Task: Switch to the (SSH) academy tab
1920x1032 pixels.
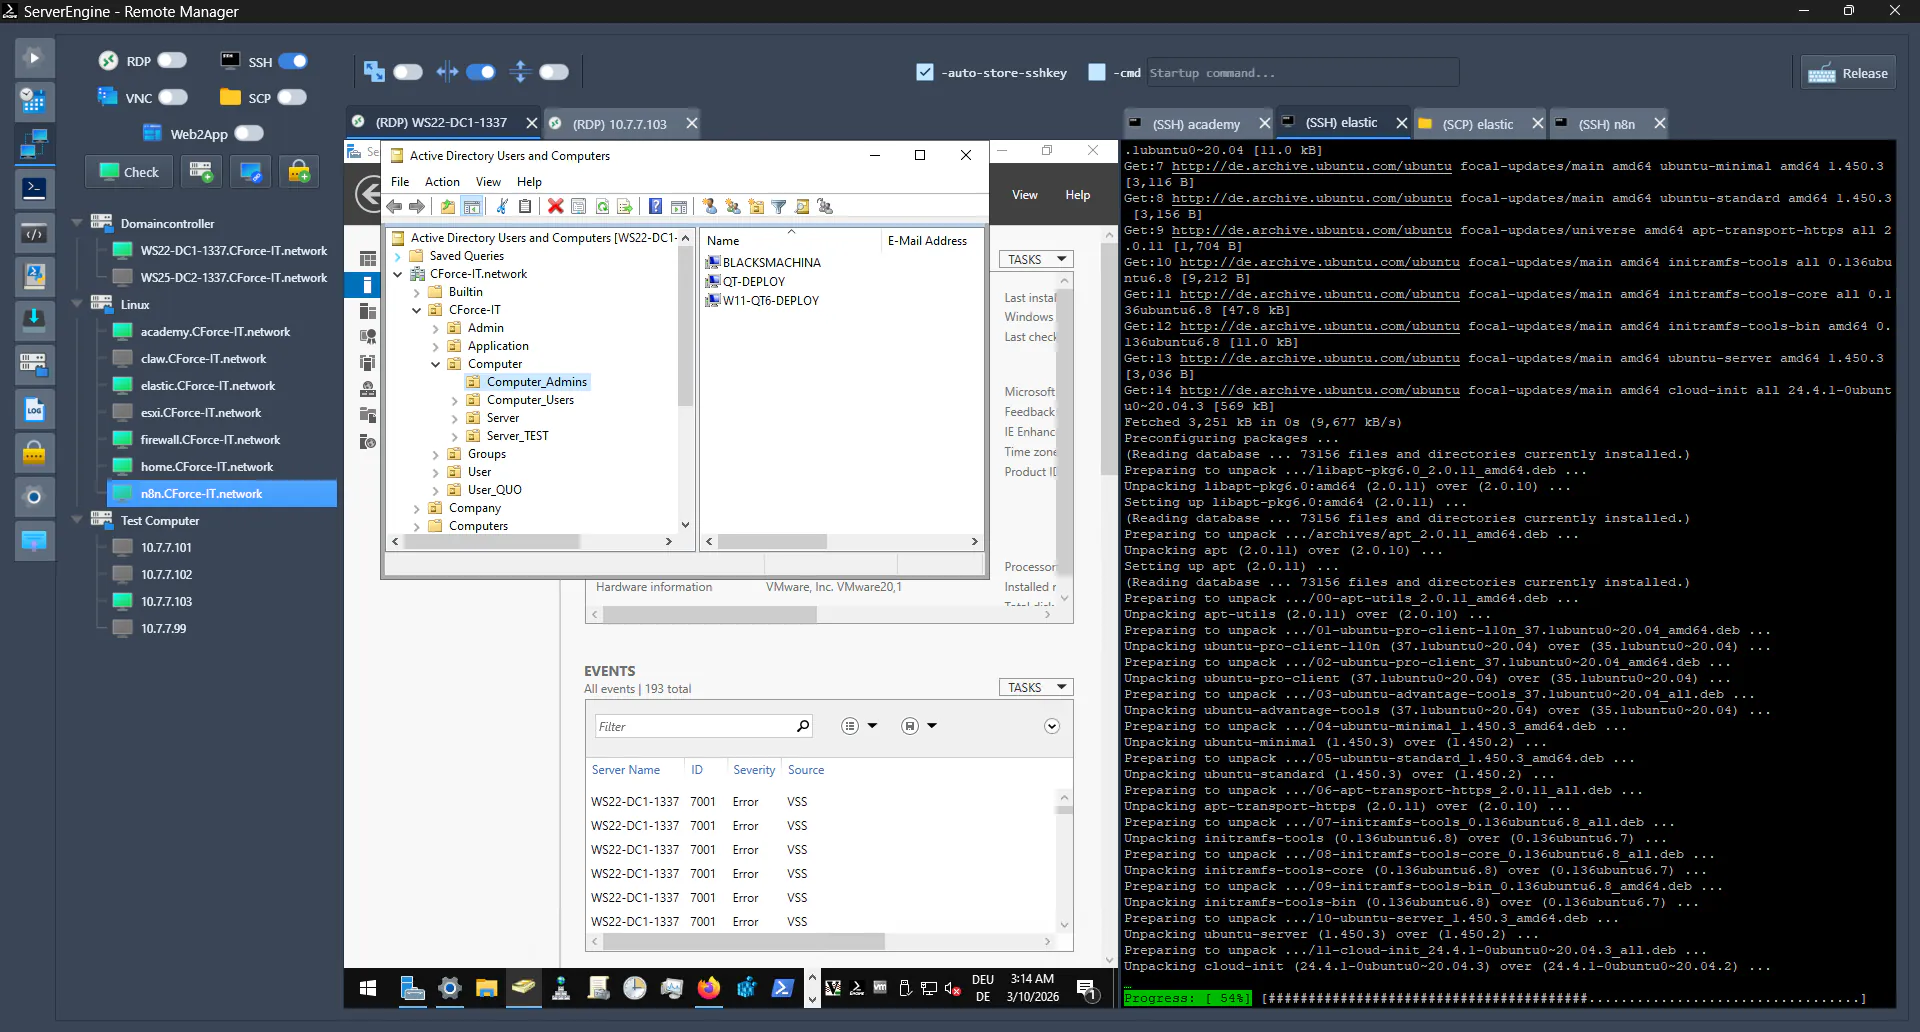Action: [1196, 124]
